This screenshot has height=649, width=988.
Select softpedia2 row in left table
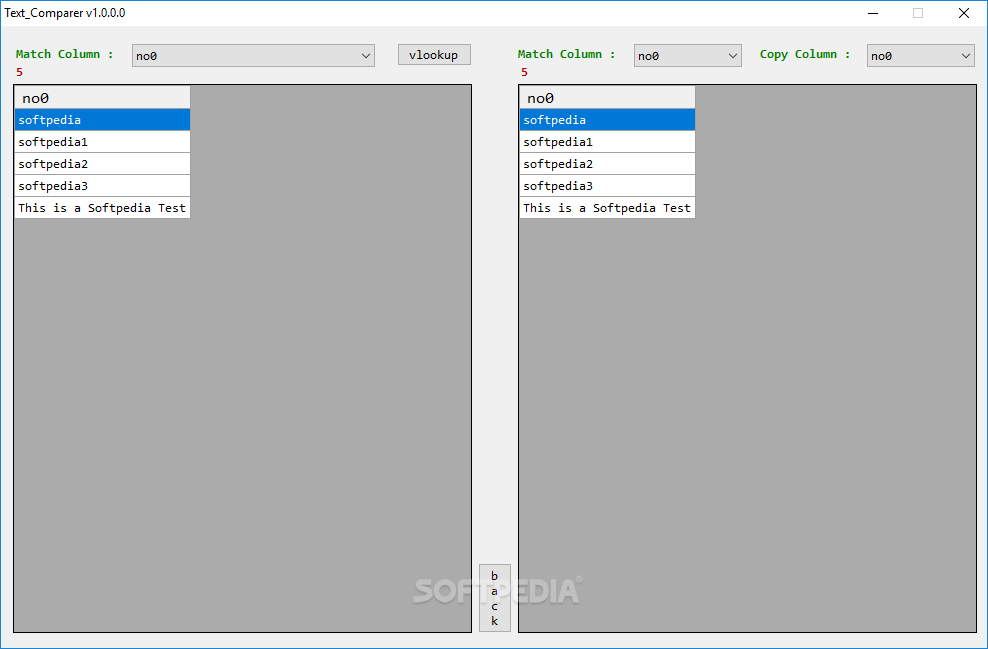103,164
